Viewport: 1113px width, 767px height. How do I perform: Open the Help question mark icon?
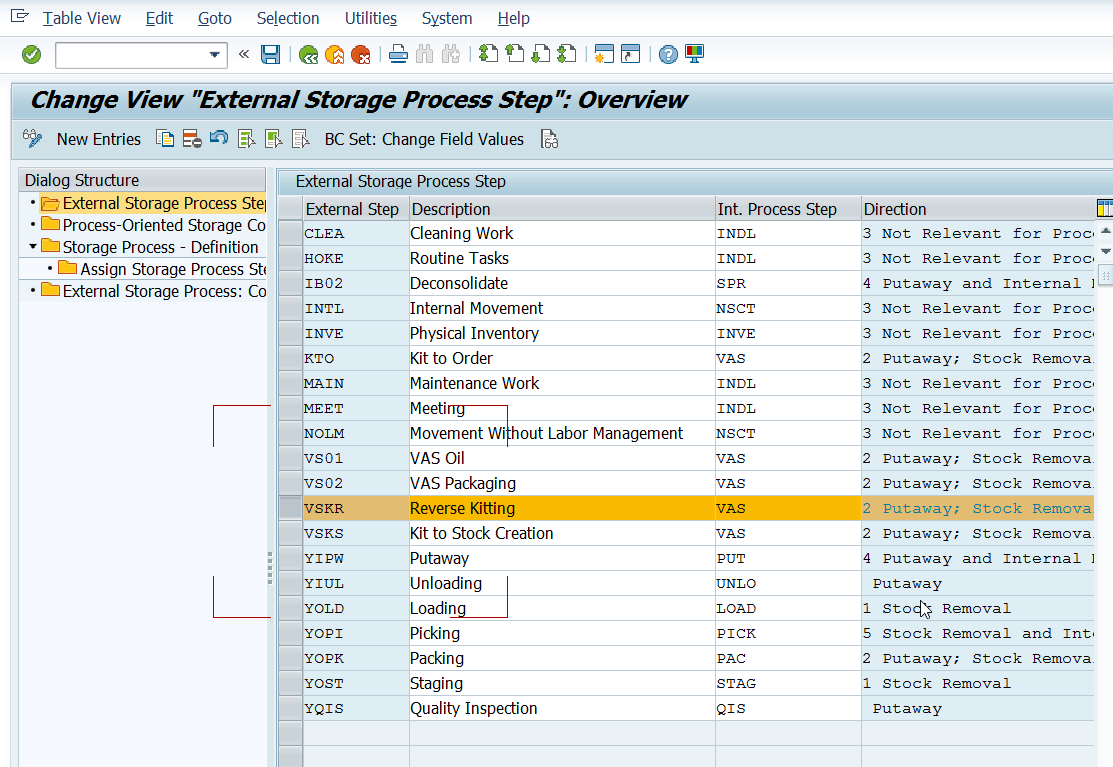(x=668, y=54)
